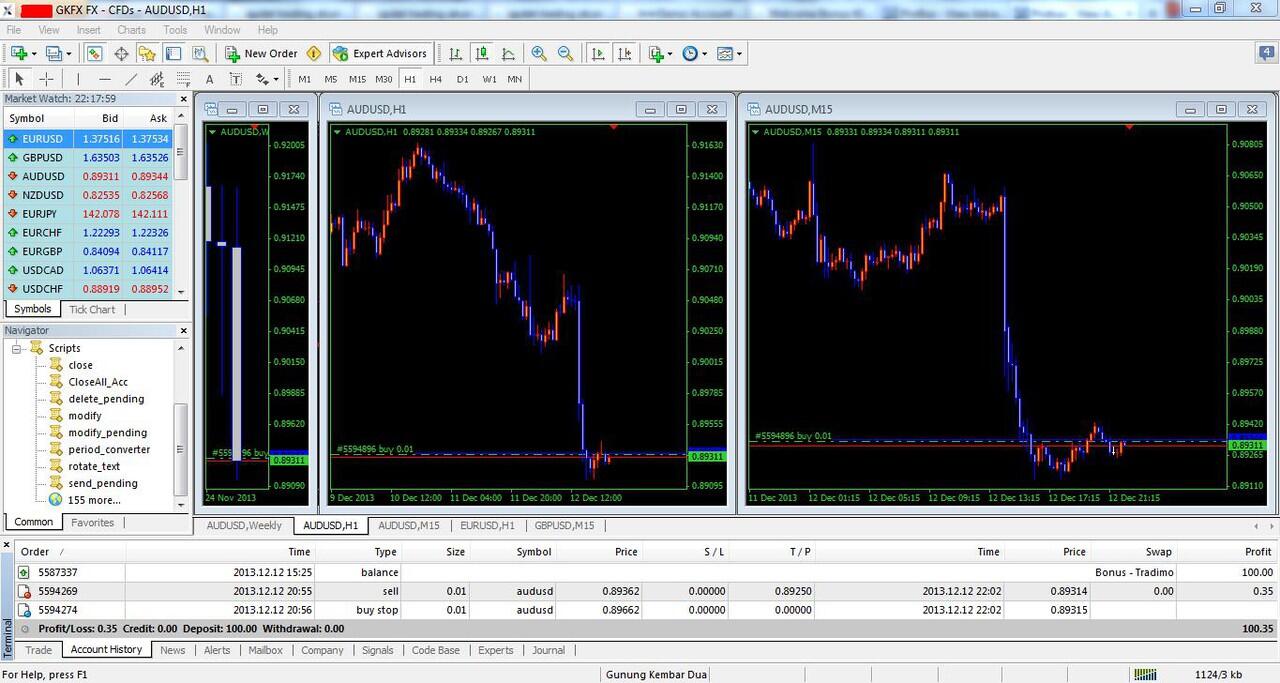The width and height of the screenshot is (1280, 683).
Task: Open the Periodicity clock dropdown
Action: click(x=694, y=53)
